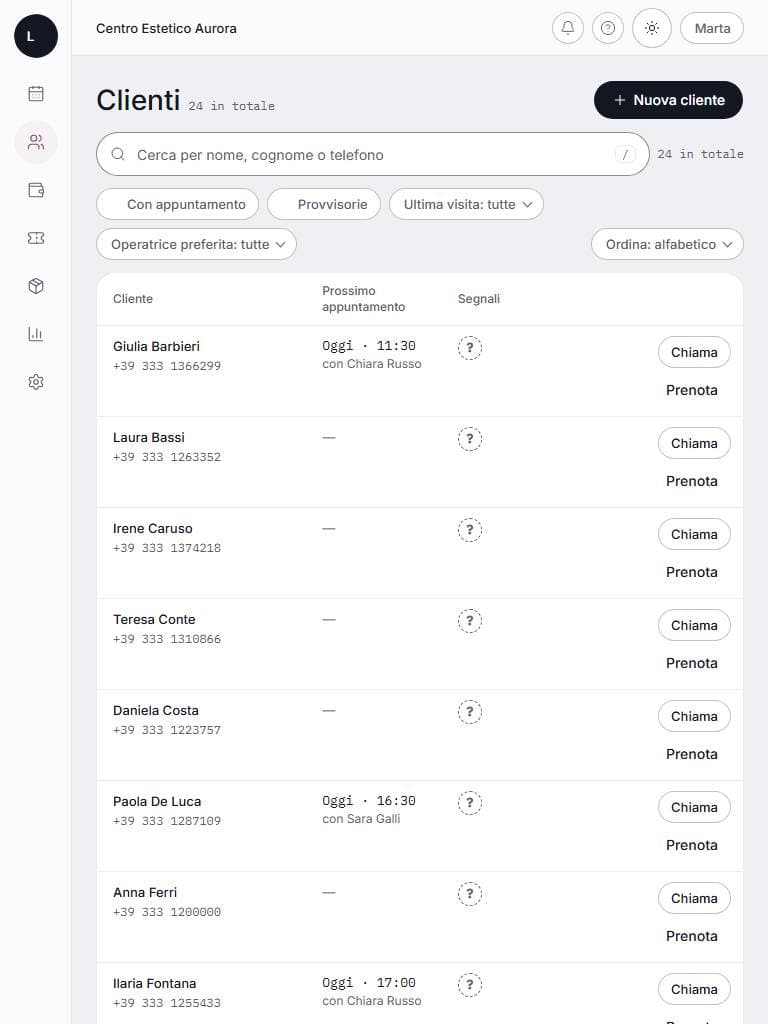Open the ticket/voucher section in the sidebar

[x=36, y=238]
